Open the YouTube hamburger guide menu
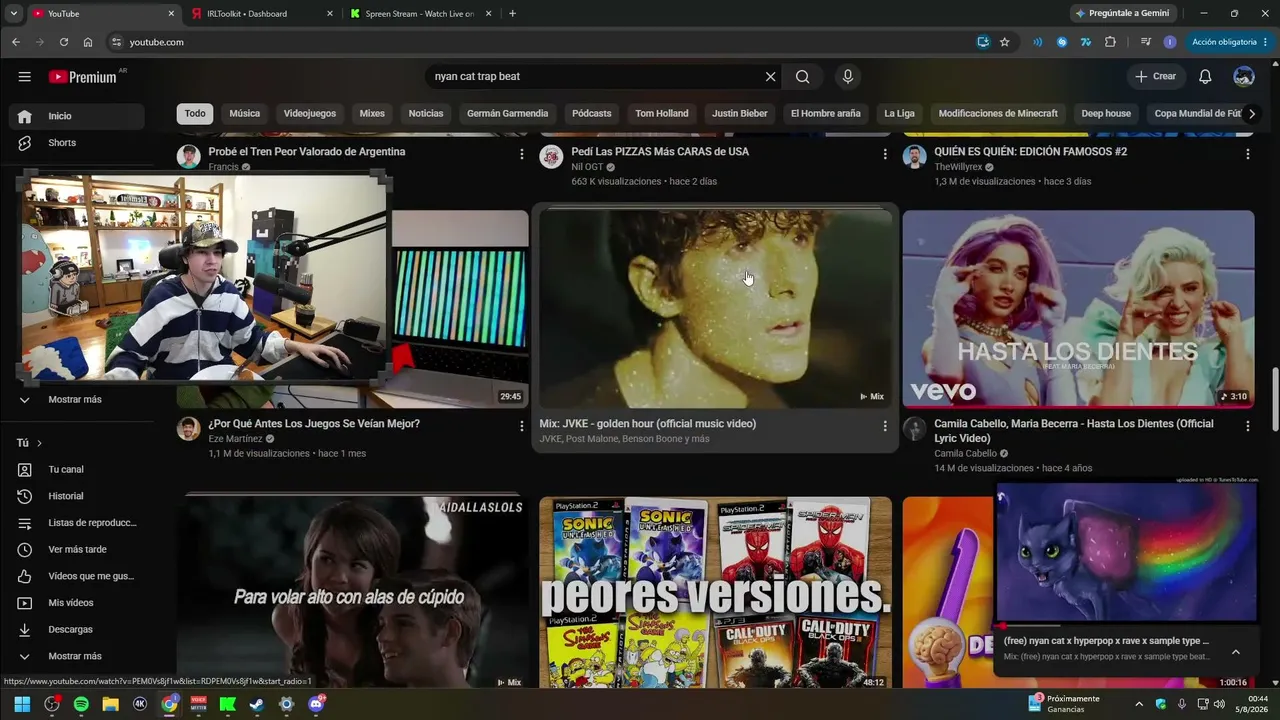Screen dimensions: 1280x720 [24, 77]
